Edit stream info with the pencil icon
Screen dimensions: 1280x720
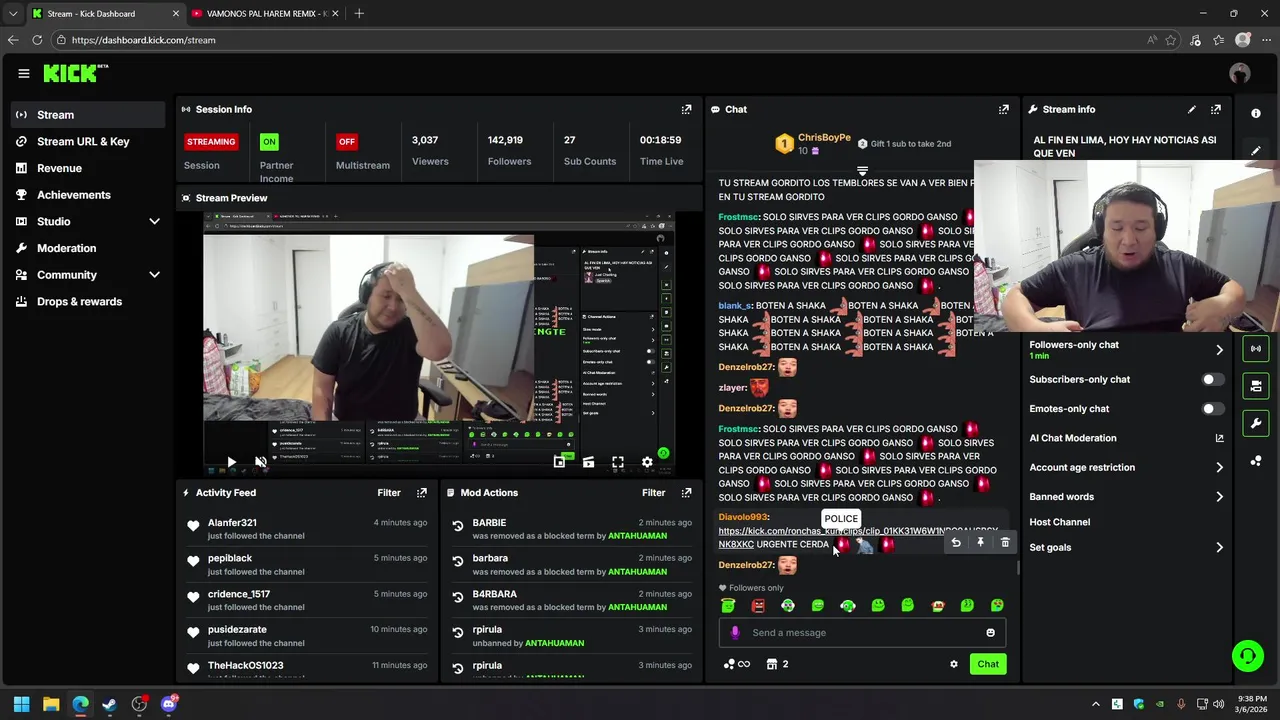pos(1191,109)
